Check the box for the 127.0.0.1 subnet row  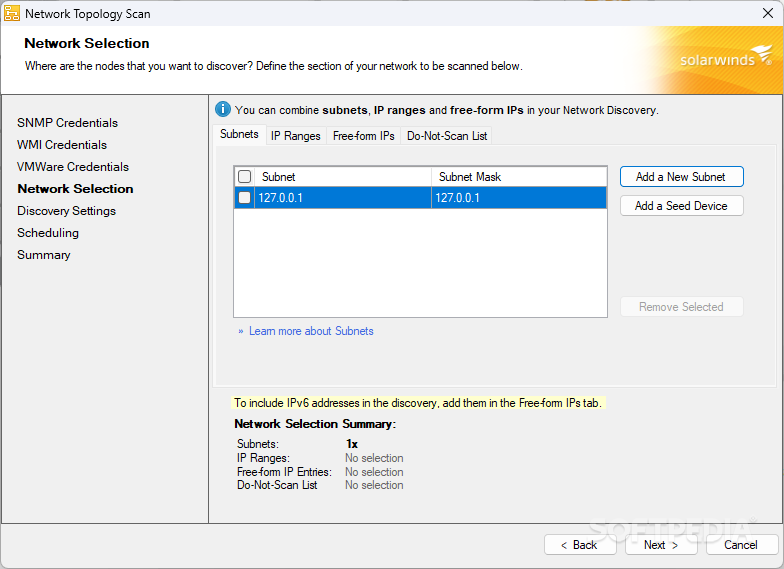pos(244,198)
